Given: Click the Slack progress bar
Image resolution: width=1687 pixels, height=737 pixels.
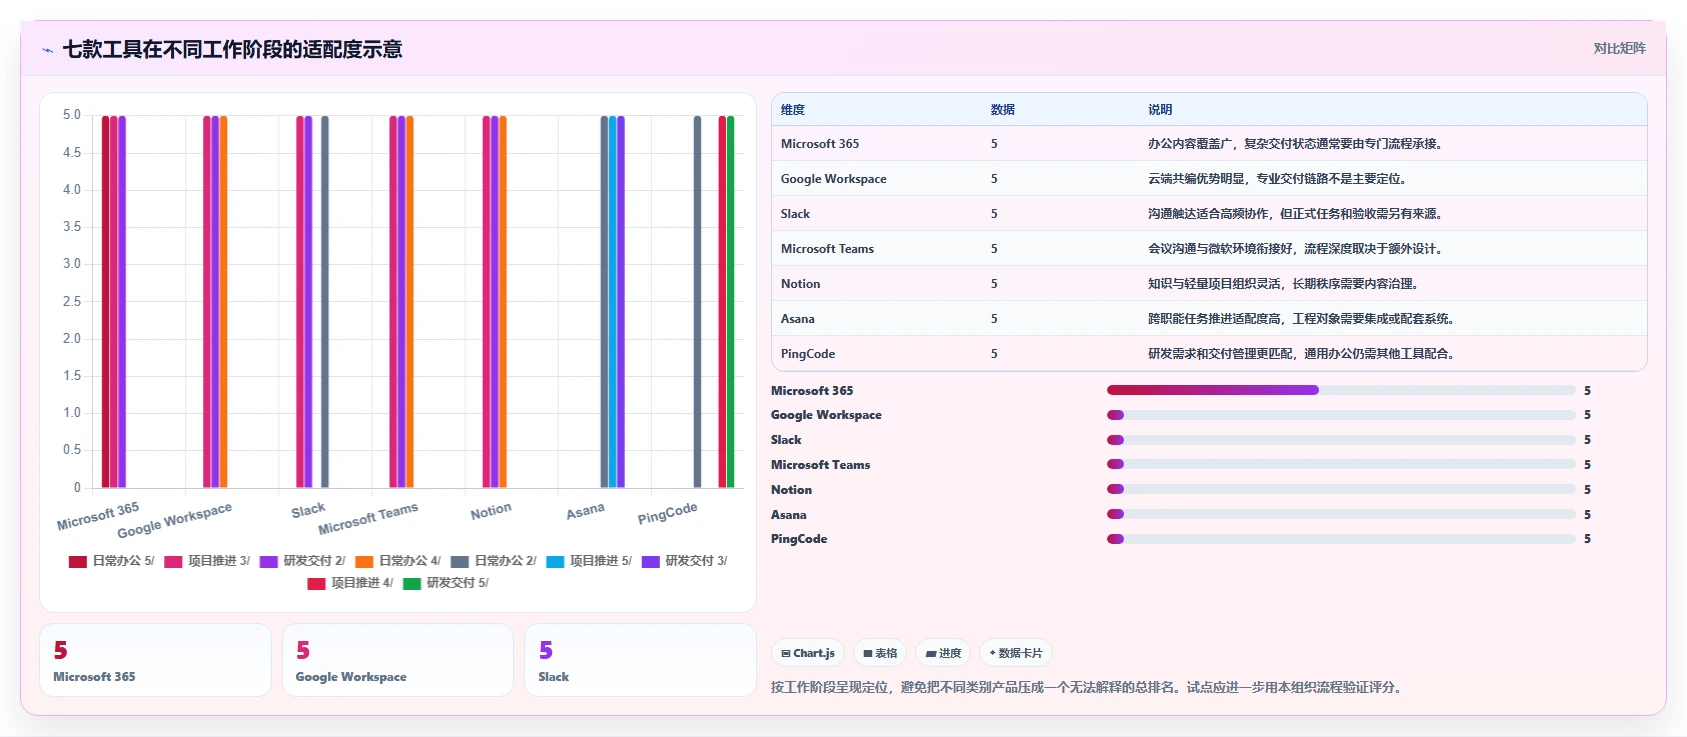Looking at the screenshot, I should 1341,440.
